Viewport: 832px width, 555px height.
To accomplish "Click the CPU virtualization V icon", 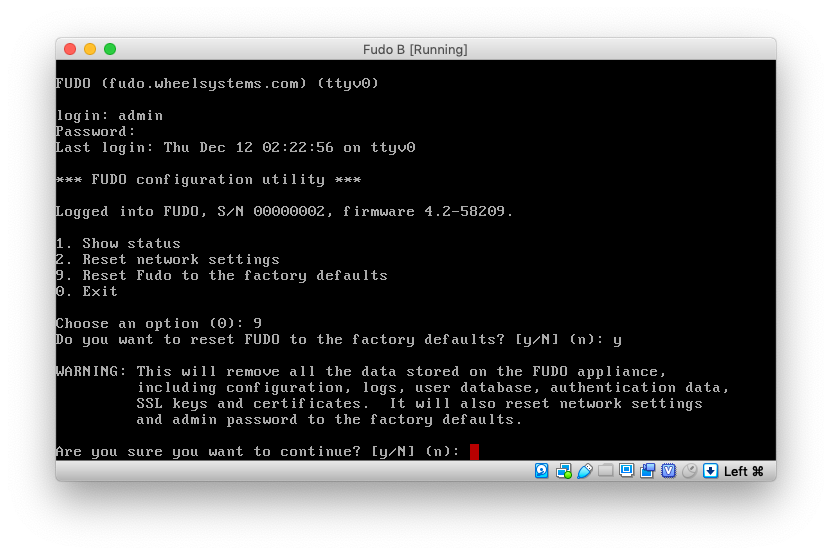I will (x=668, y=471).
